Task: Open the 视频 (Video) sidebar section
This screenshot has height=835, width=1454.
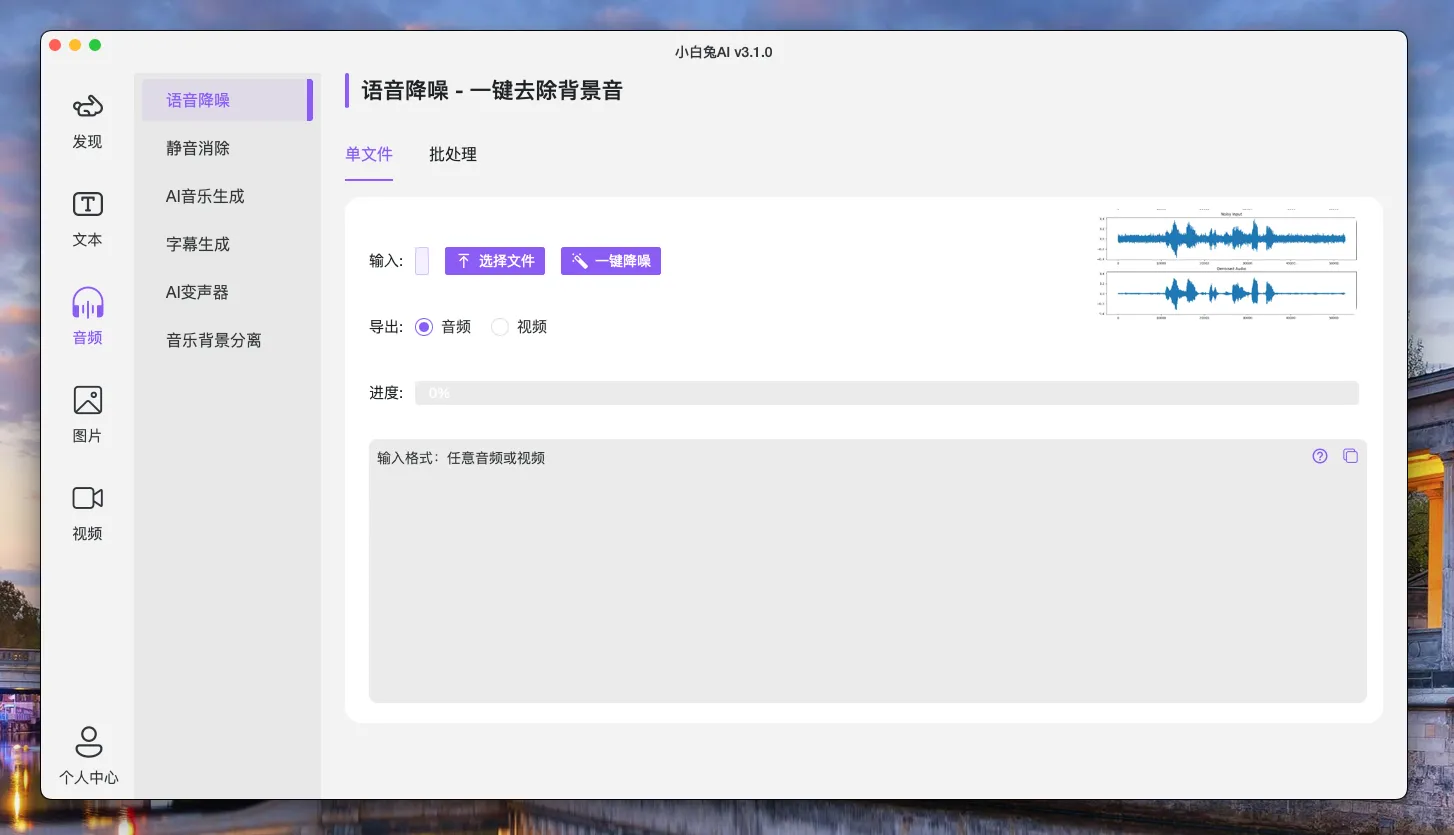Action: click(x=88, y=512)
